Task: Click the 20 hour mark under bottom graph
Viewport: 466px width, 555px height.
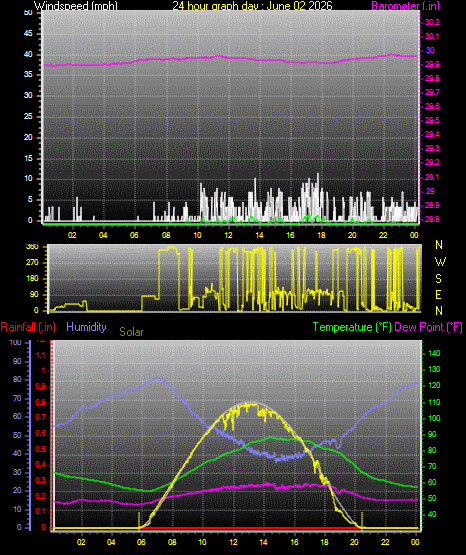Action: click(x=354, y=542)
